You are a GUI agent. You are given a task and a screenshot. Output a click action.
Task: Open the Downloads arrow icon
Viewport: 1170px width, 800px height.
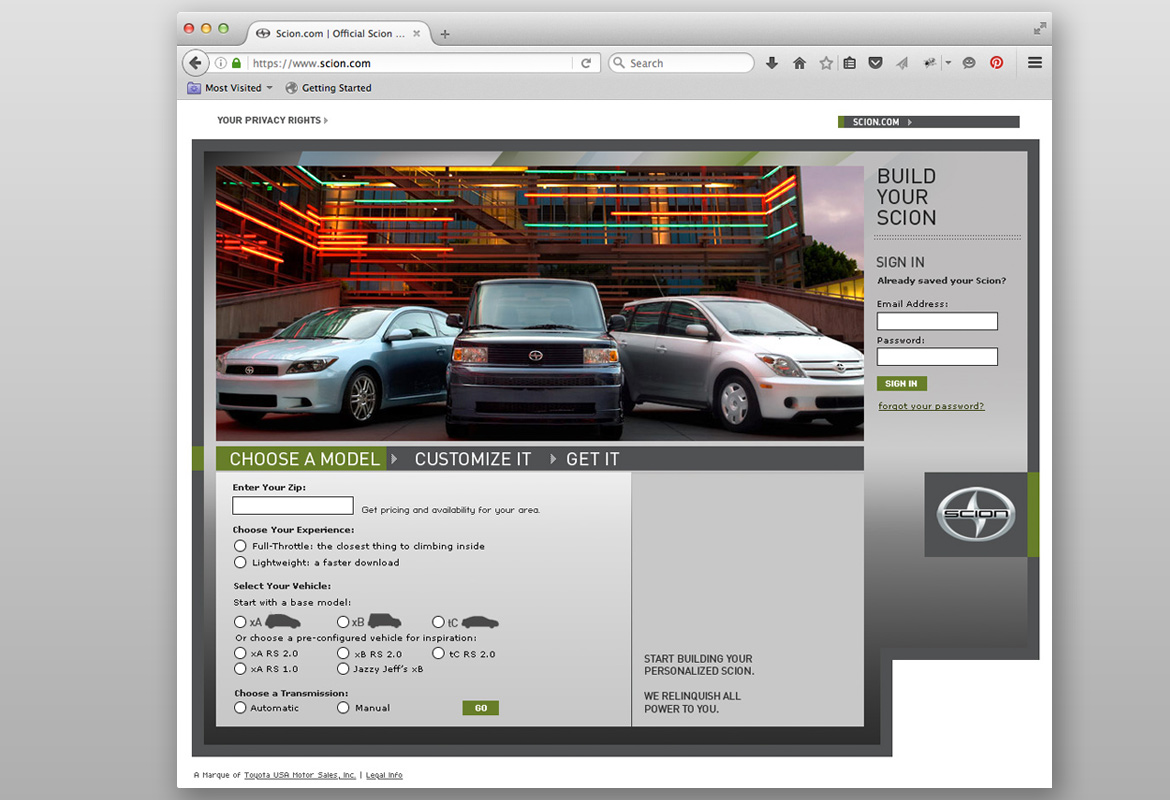tap(772, 63)
